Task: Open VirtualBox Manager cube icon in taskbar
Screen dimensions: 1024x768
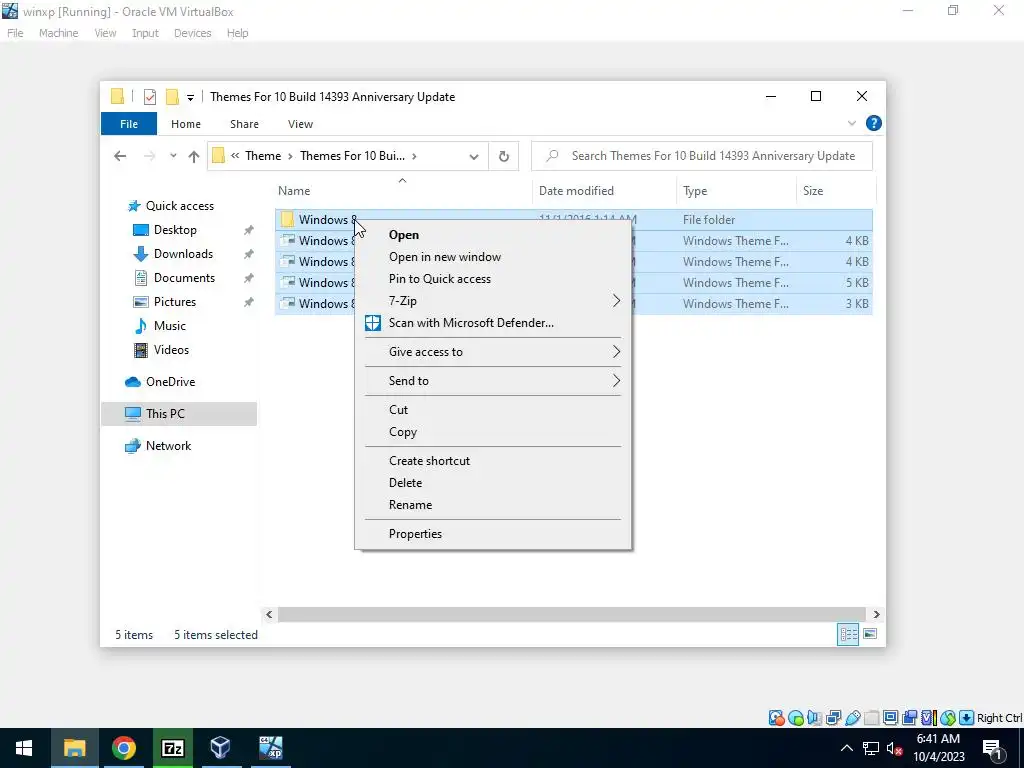Action: pos(220,748)
